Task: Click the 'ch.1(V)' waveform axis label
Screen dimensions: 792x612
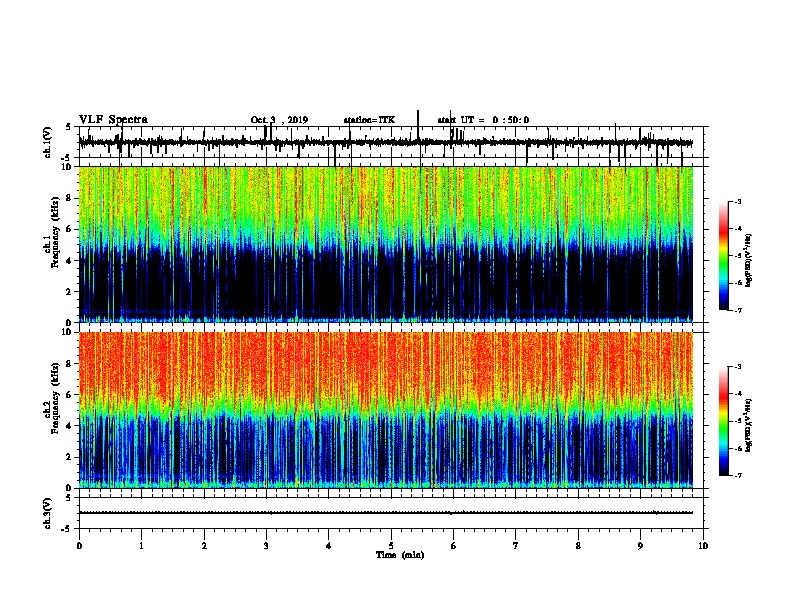Action: 48,142
